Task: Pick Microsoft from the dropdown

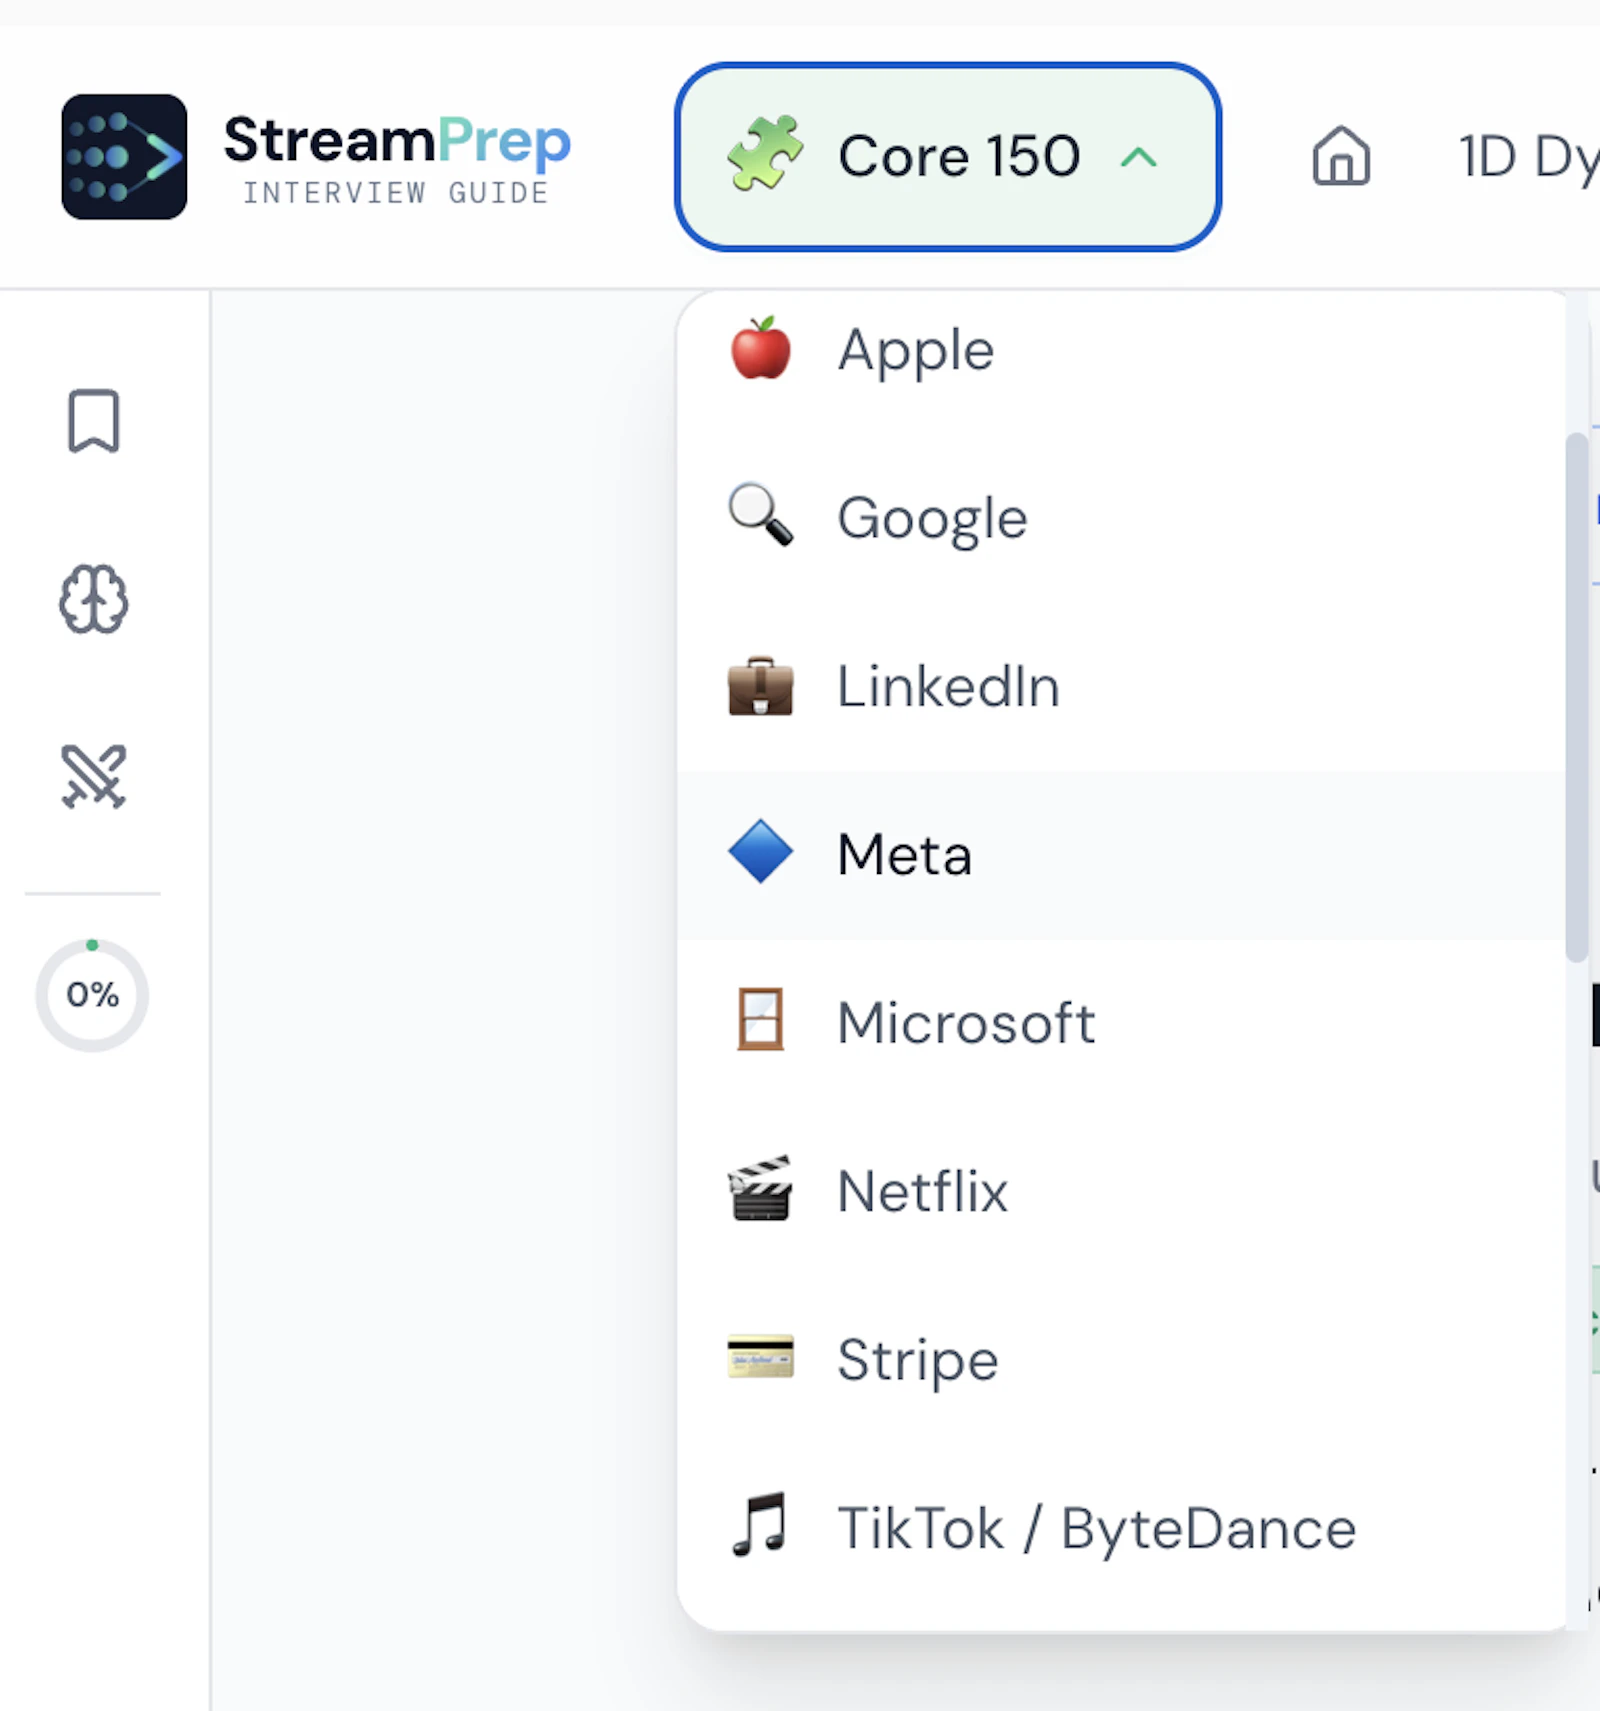Action: pyautogui.click(x=1121, y=1022)
